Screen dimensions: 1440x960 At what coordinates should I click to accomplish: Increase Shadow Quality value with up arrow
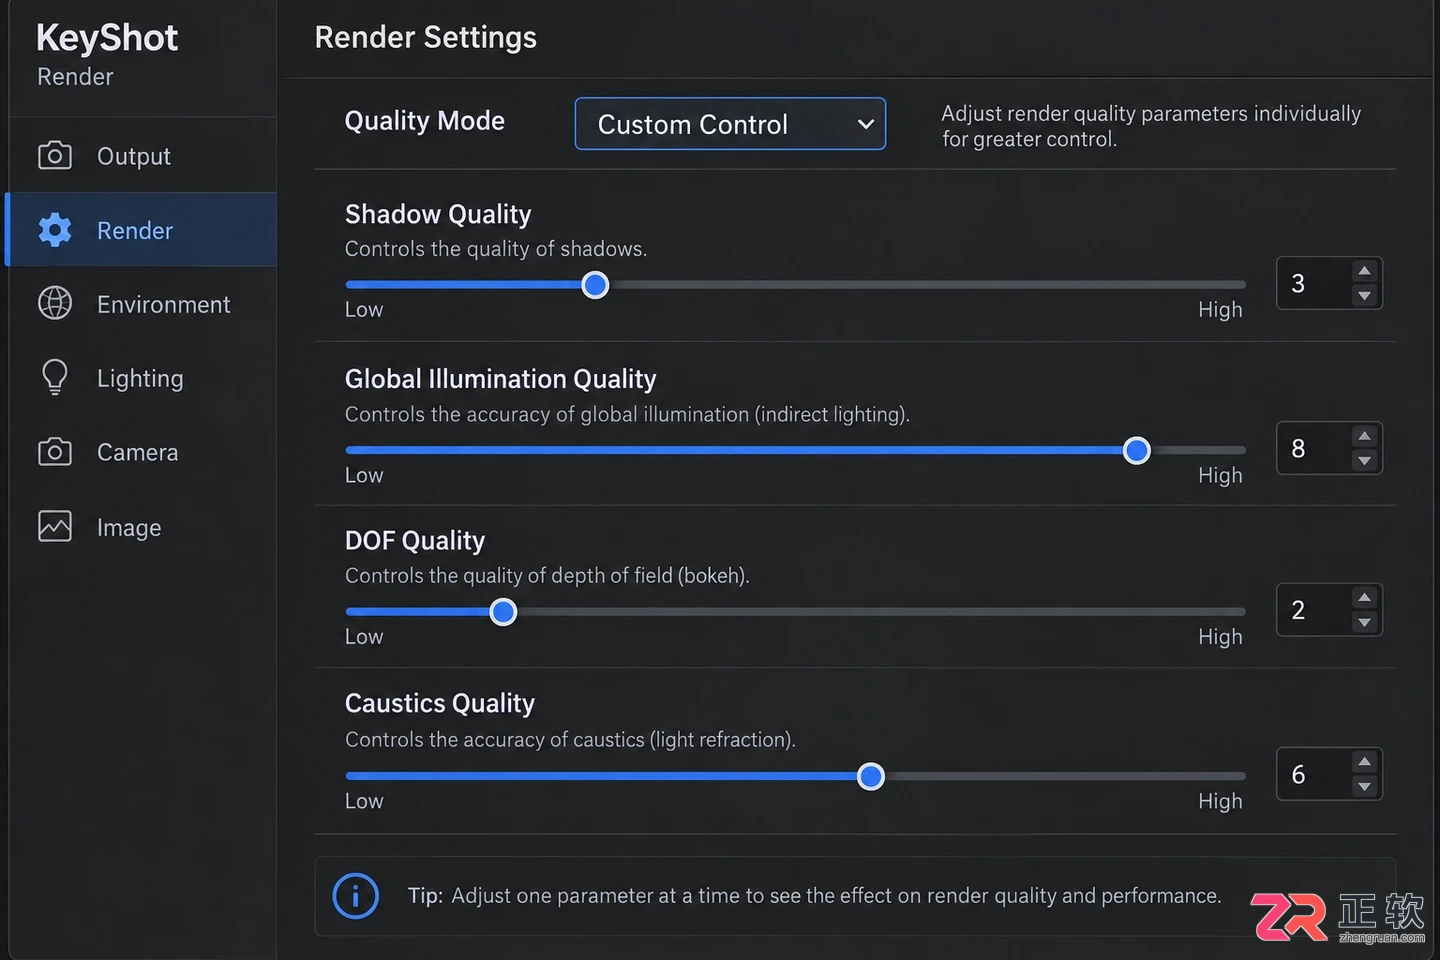click(x=1364, y=271)
